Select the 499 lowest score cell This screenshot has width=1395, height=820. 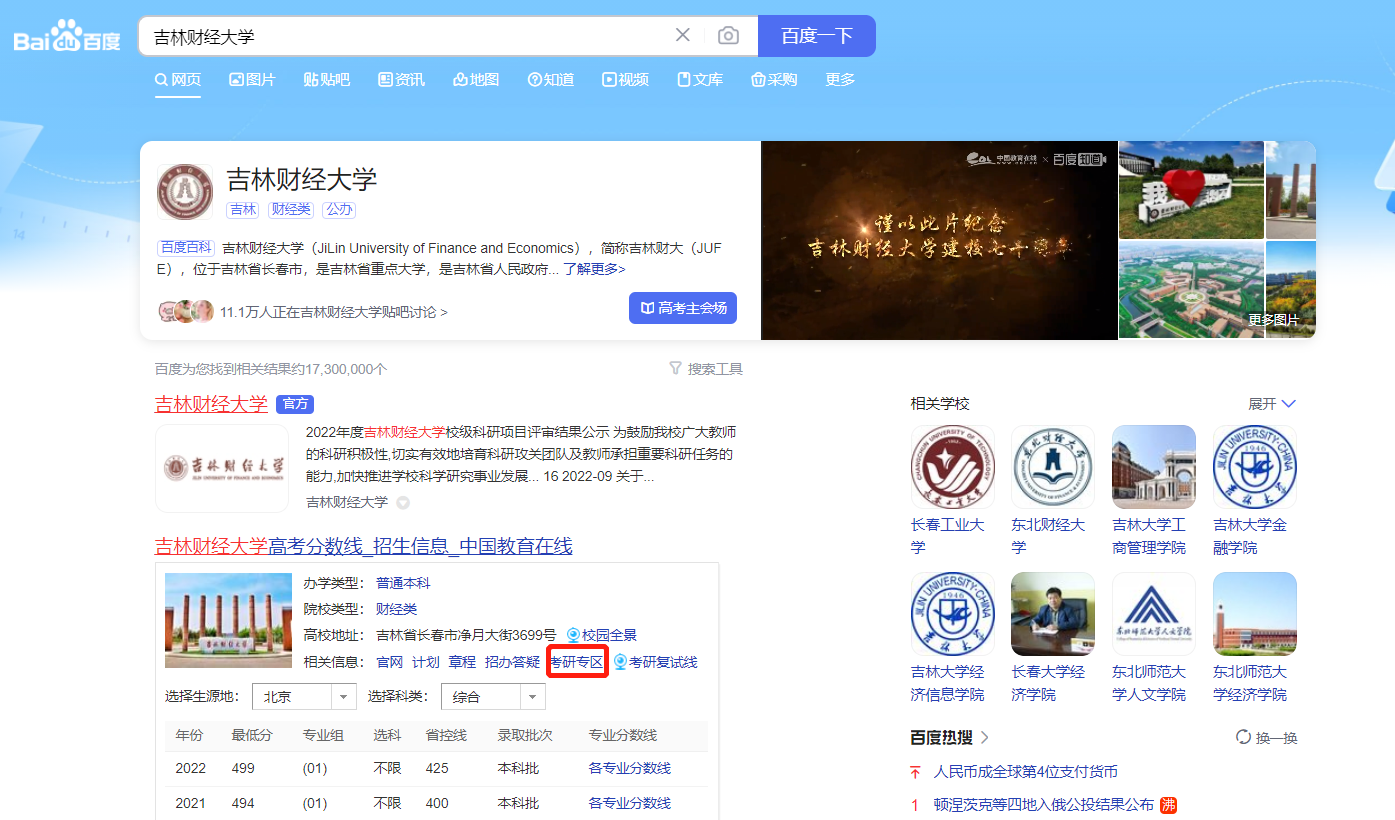point(243,768)
